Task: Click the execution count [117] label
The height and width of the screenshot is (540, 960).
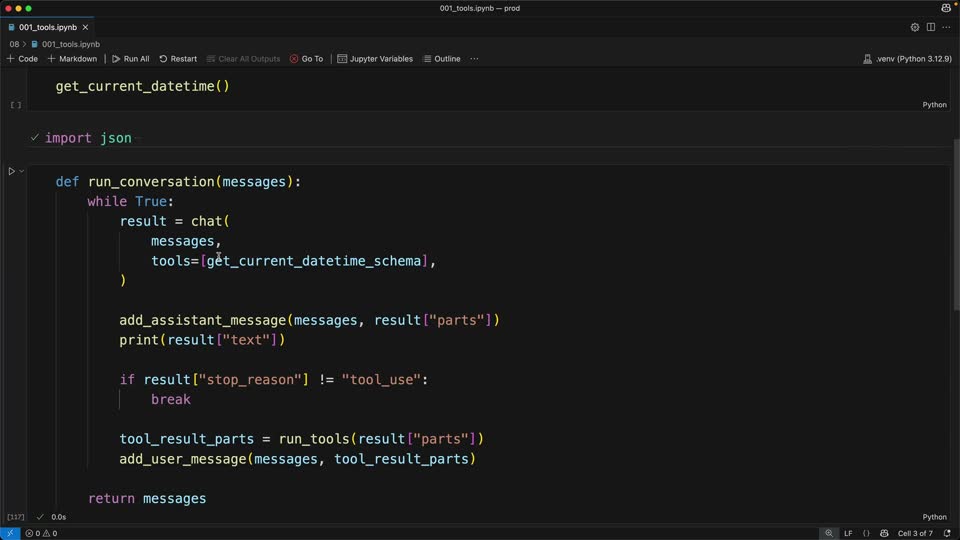Action: 16,517
